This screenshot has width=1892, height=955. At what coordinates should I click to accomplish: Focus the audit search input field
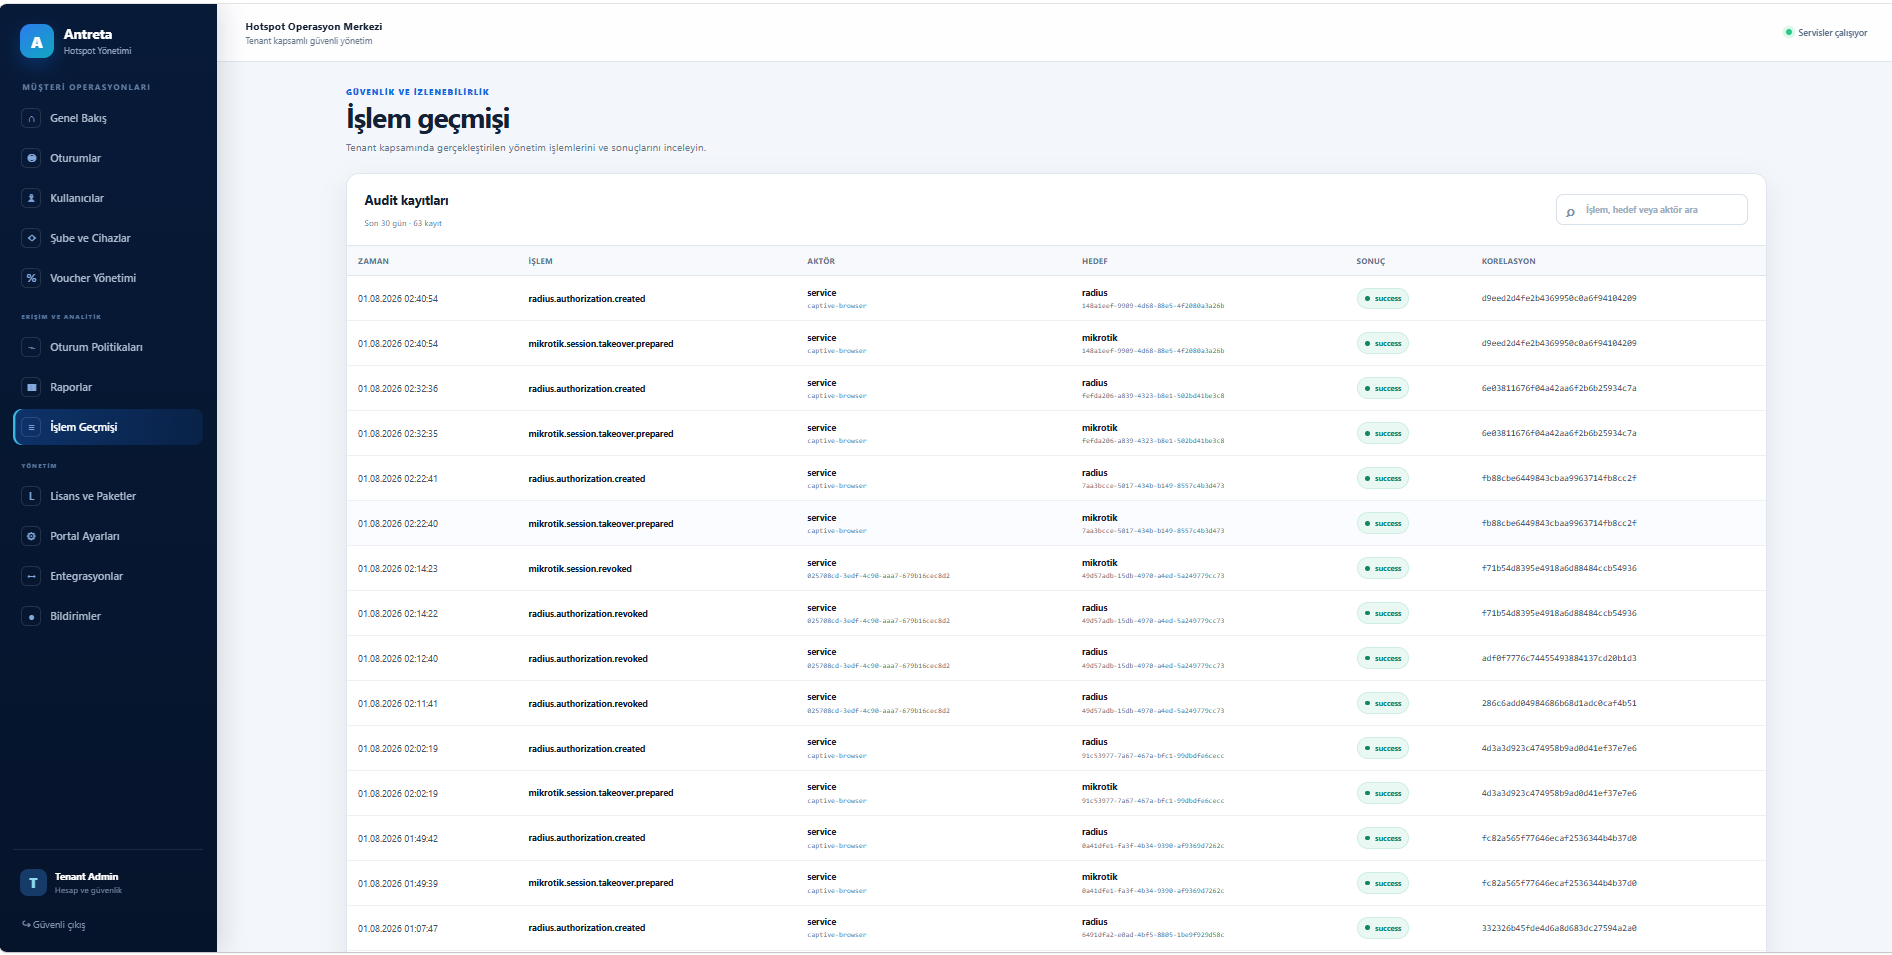coord(1651,210)
